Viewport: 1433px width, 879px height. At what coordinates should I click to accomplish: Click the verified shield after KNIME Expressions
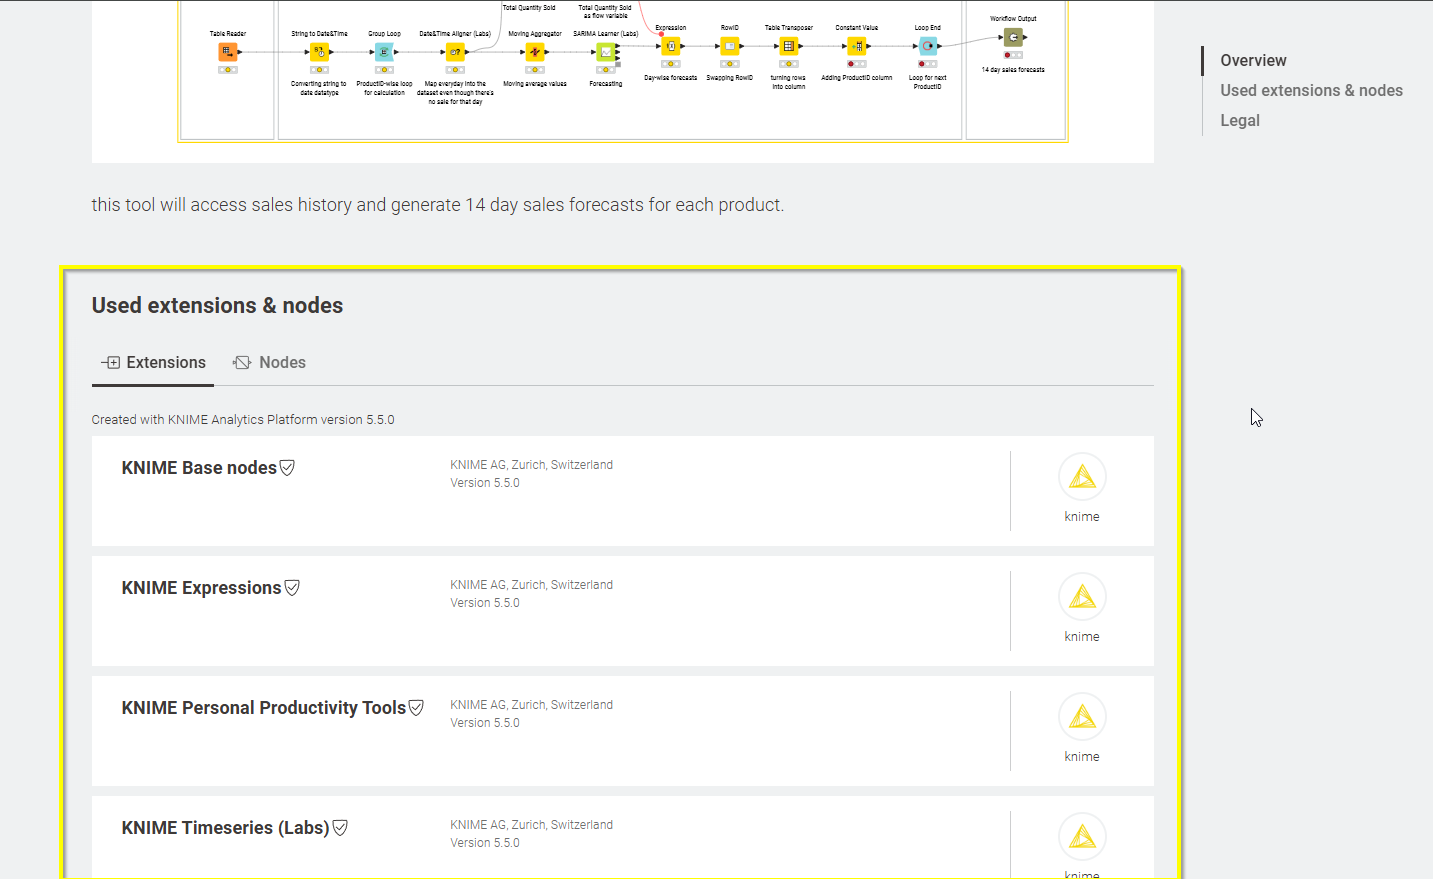[x=292, y=588]
